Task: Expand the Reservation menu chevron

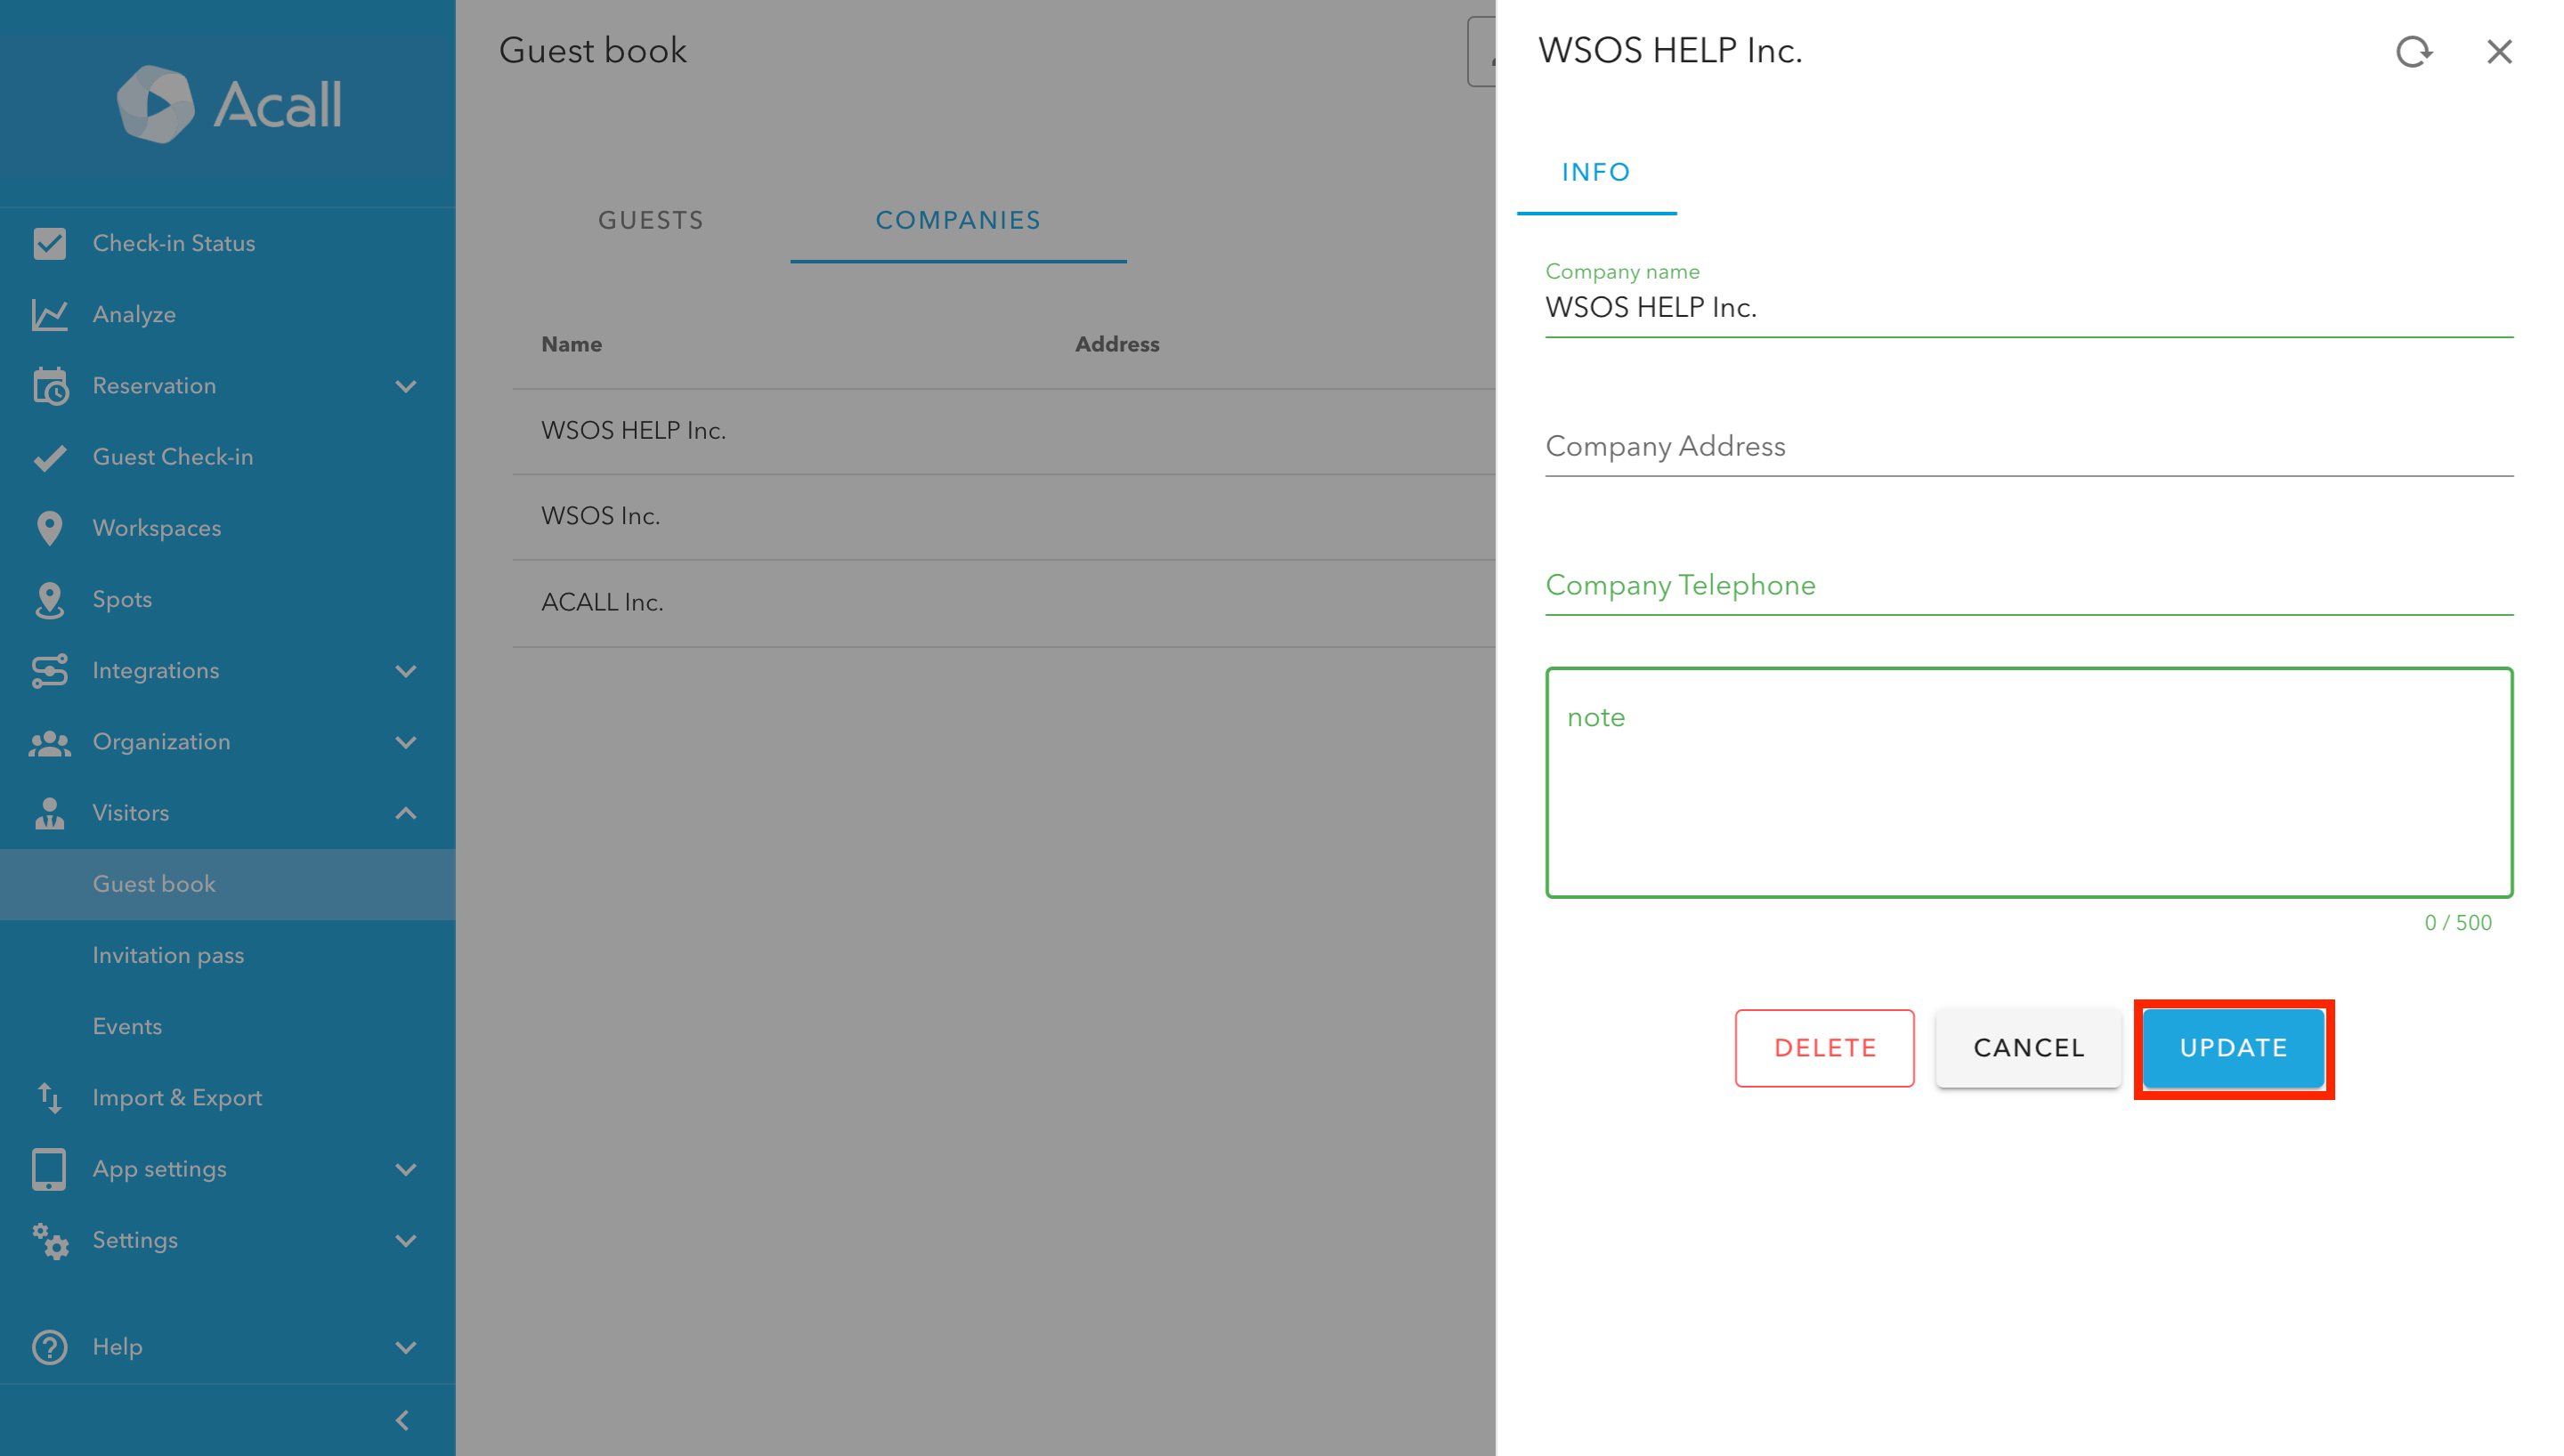Action: (405, 386)
